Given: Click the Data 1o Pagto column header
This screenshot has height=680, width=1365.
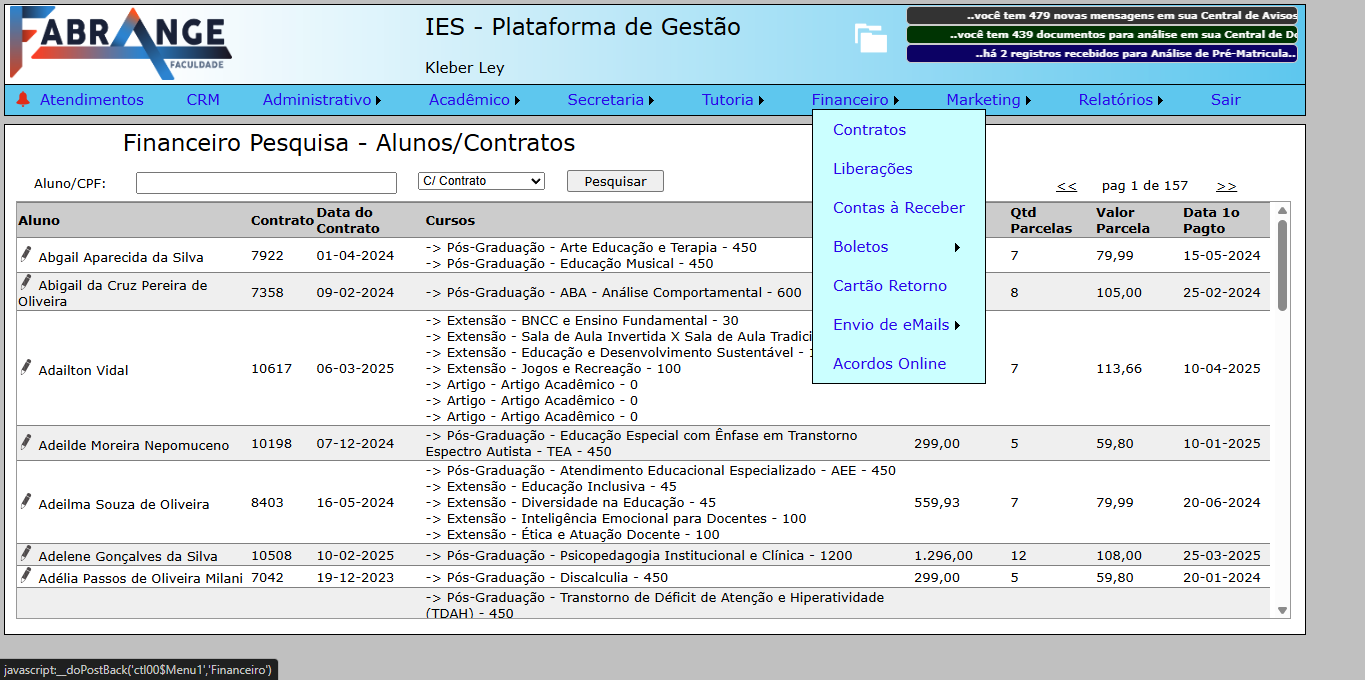Looking at the screenshot, I should [1211, 220].
